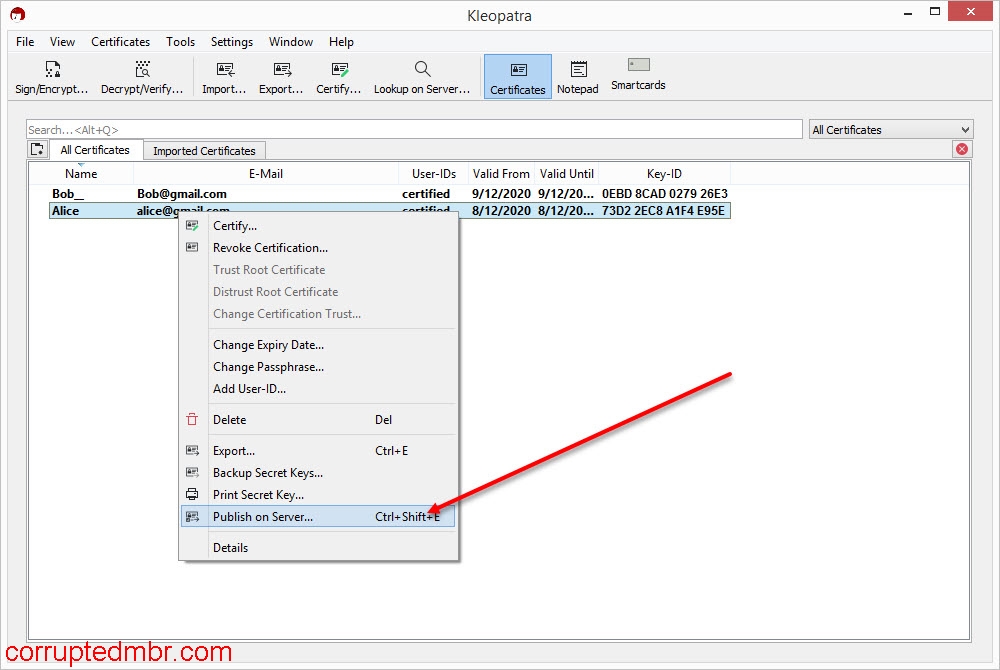Delete the selected certificate
The height and width of the screenshot is (670, 1000).
229,419
